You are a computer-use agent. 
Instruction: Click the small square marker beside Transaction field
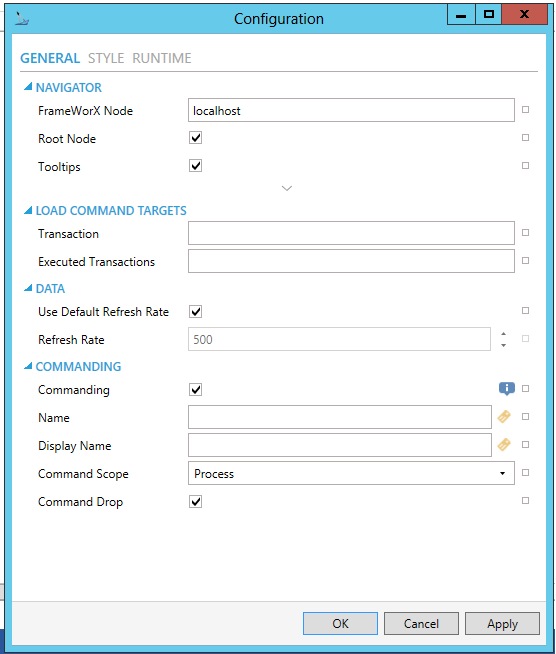pos(526,233)
